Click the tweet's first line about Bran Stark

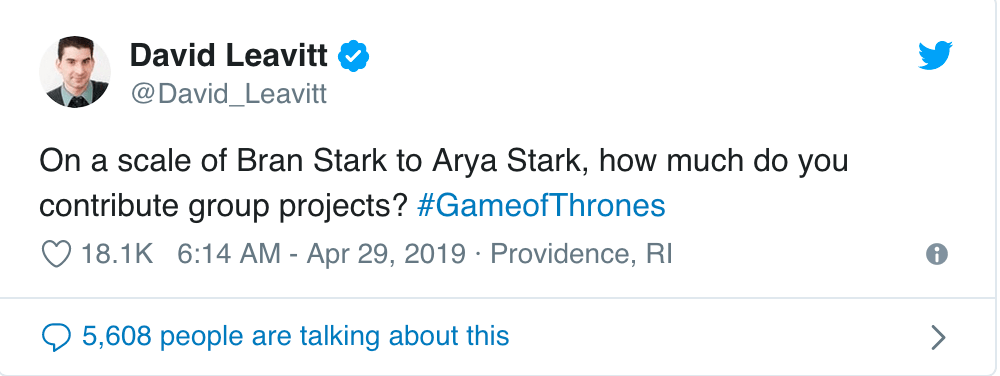pyautogui.click(x=443, y=161)
